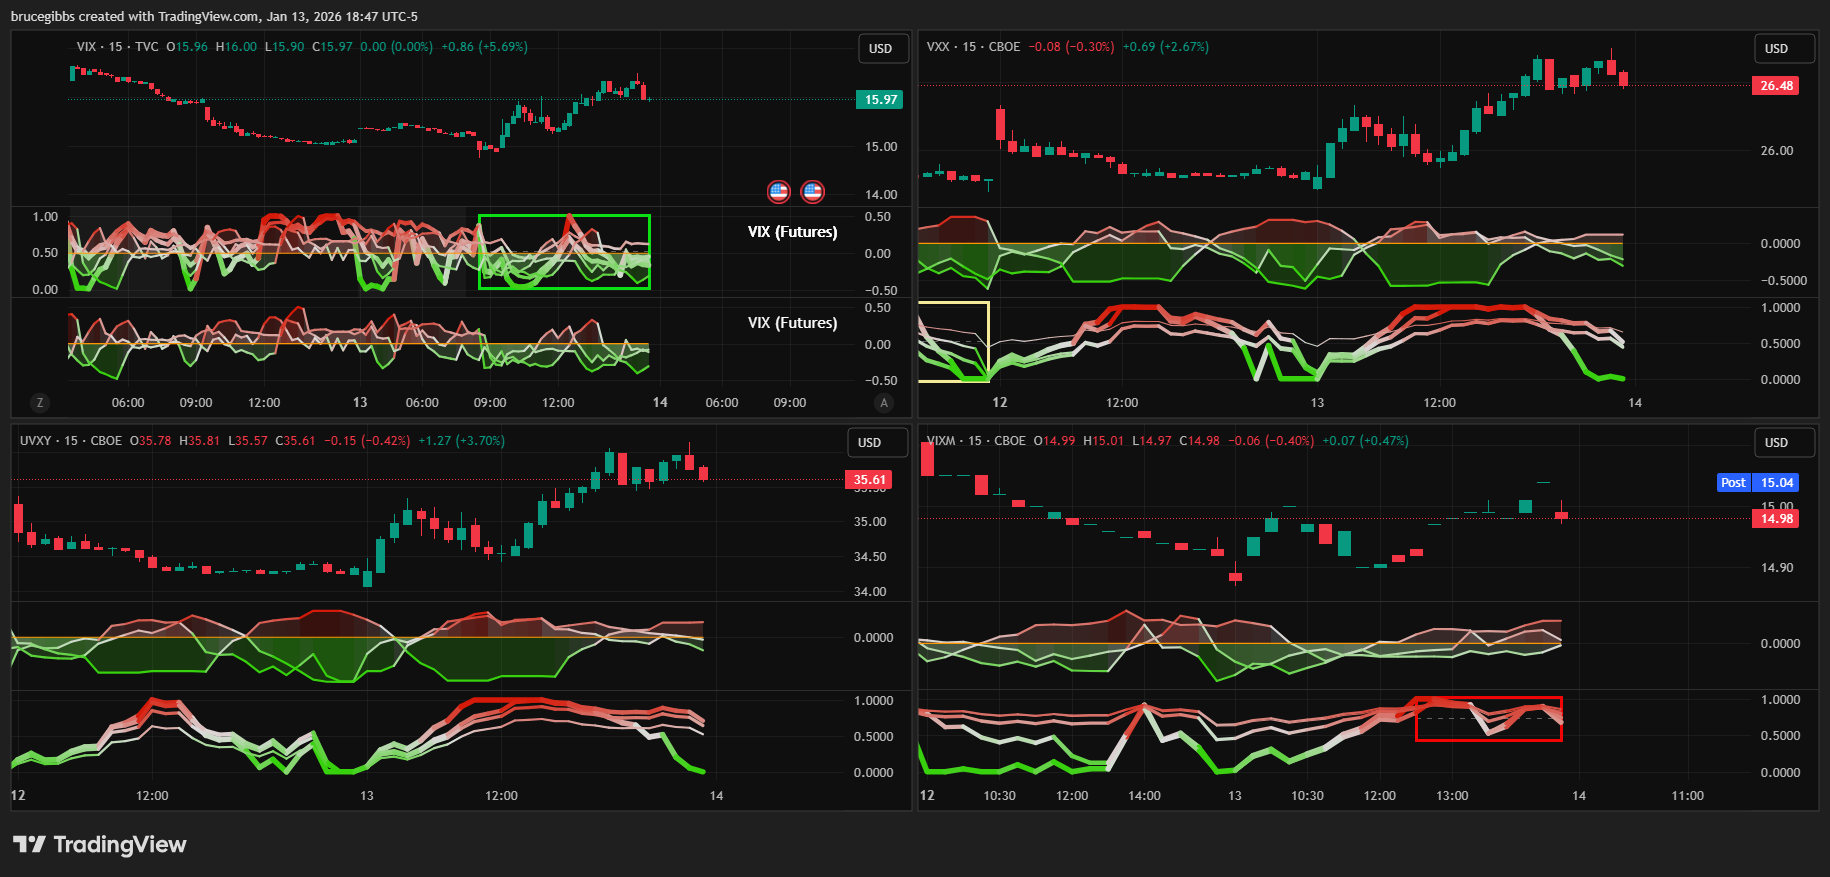Click the Post market badge on VIXM chart
The image size is (1830, 877).
tap(1733, 483)
